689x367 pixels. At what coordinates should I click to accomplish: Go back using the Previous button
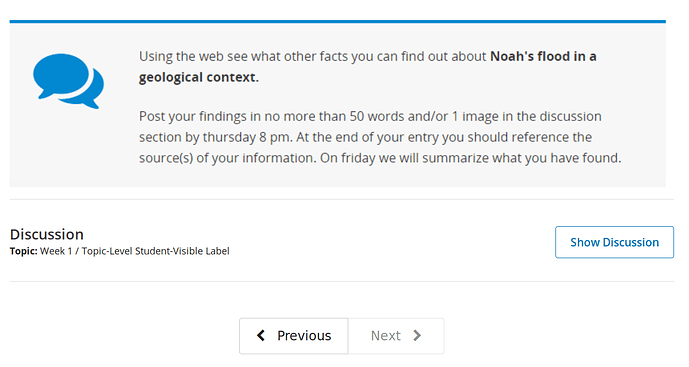click(294, 336)
